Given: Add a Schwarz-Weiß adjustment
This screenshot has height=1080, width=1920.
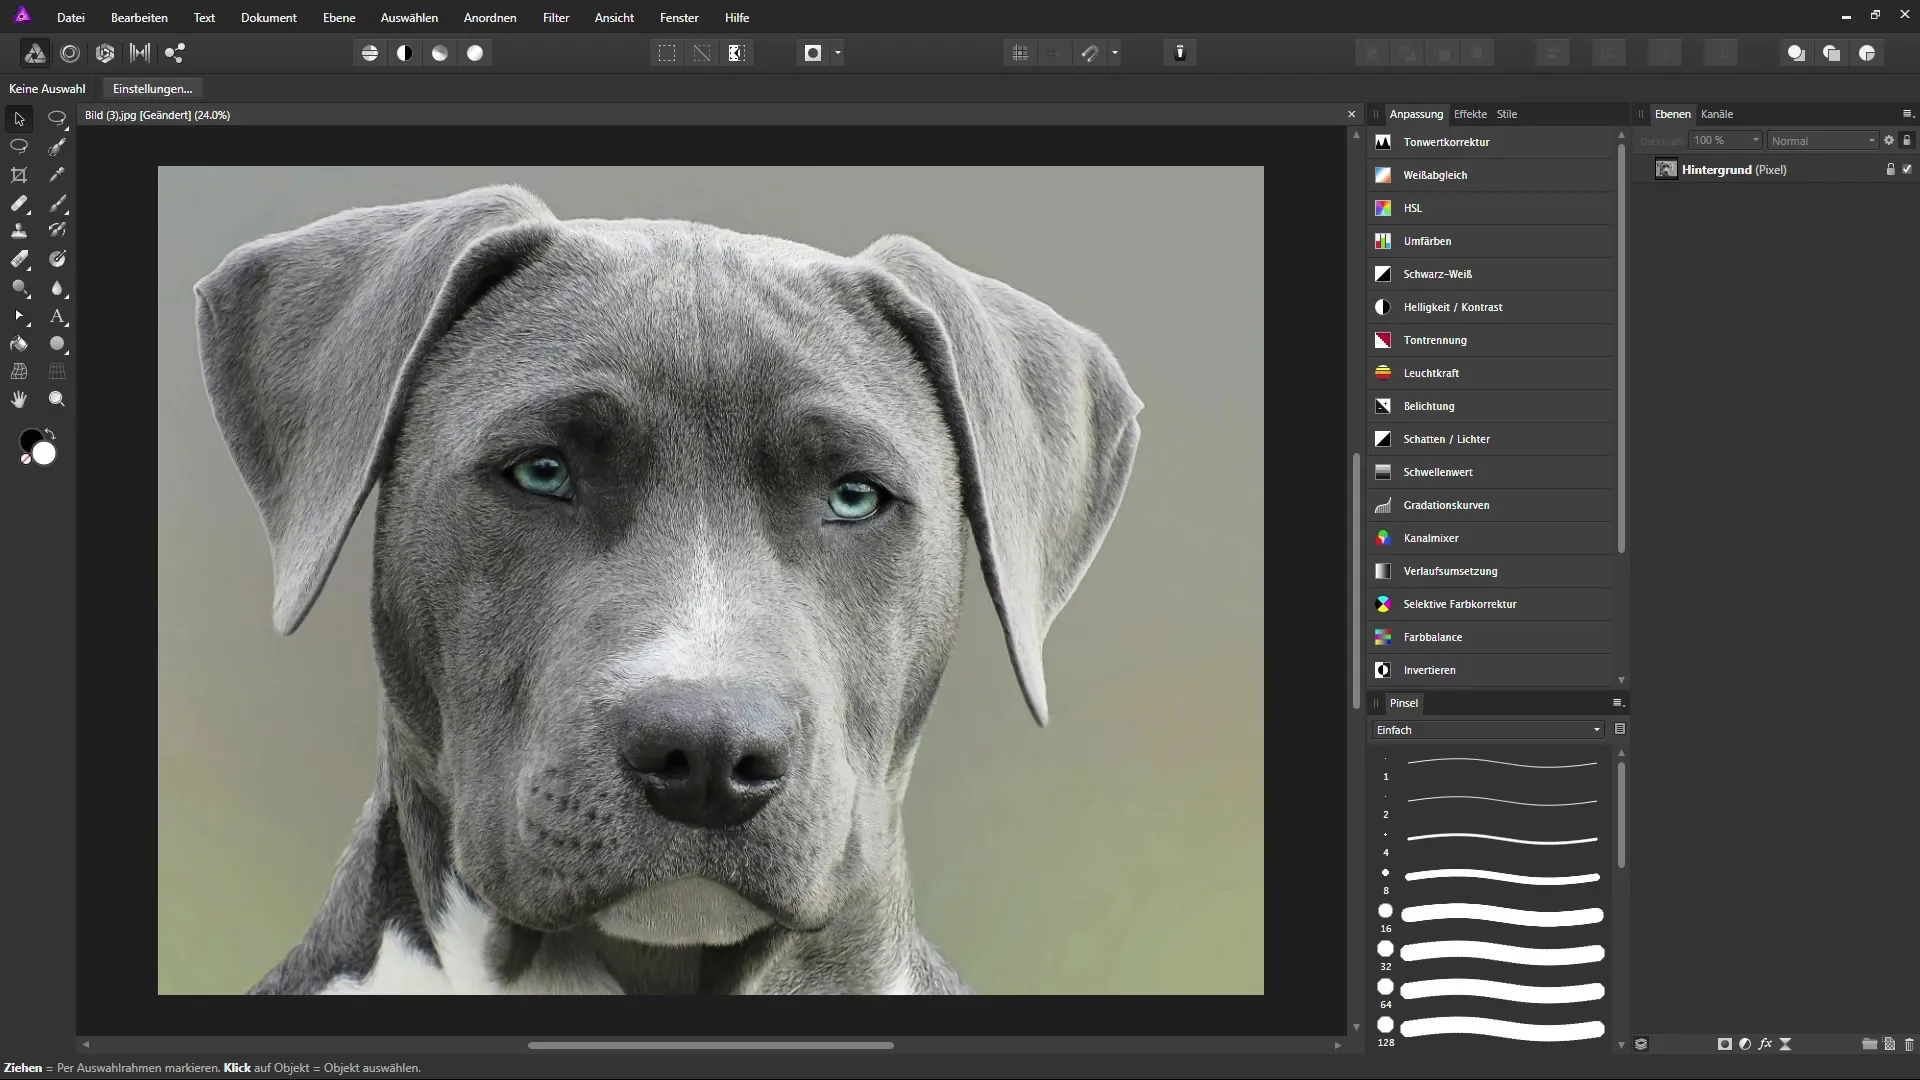Looking at the screenshot, I should 1491,274.
